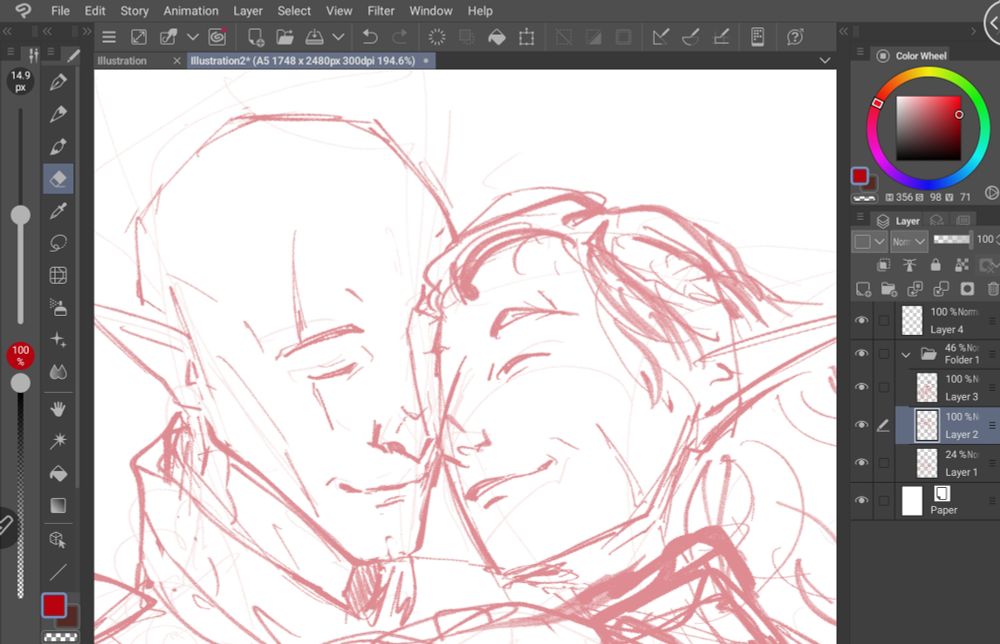This screenshot has width=1000, height=644.
Task: Toggle Lock transparent pixels icon
Action: tap(962, 265)
